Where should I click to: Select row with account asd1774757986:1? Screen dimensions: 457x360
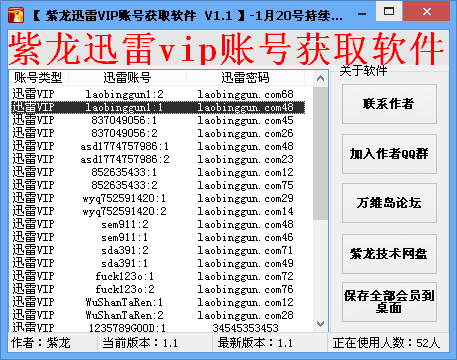pos(158,146)
